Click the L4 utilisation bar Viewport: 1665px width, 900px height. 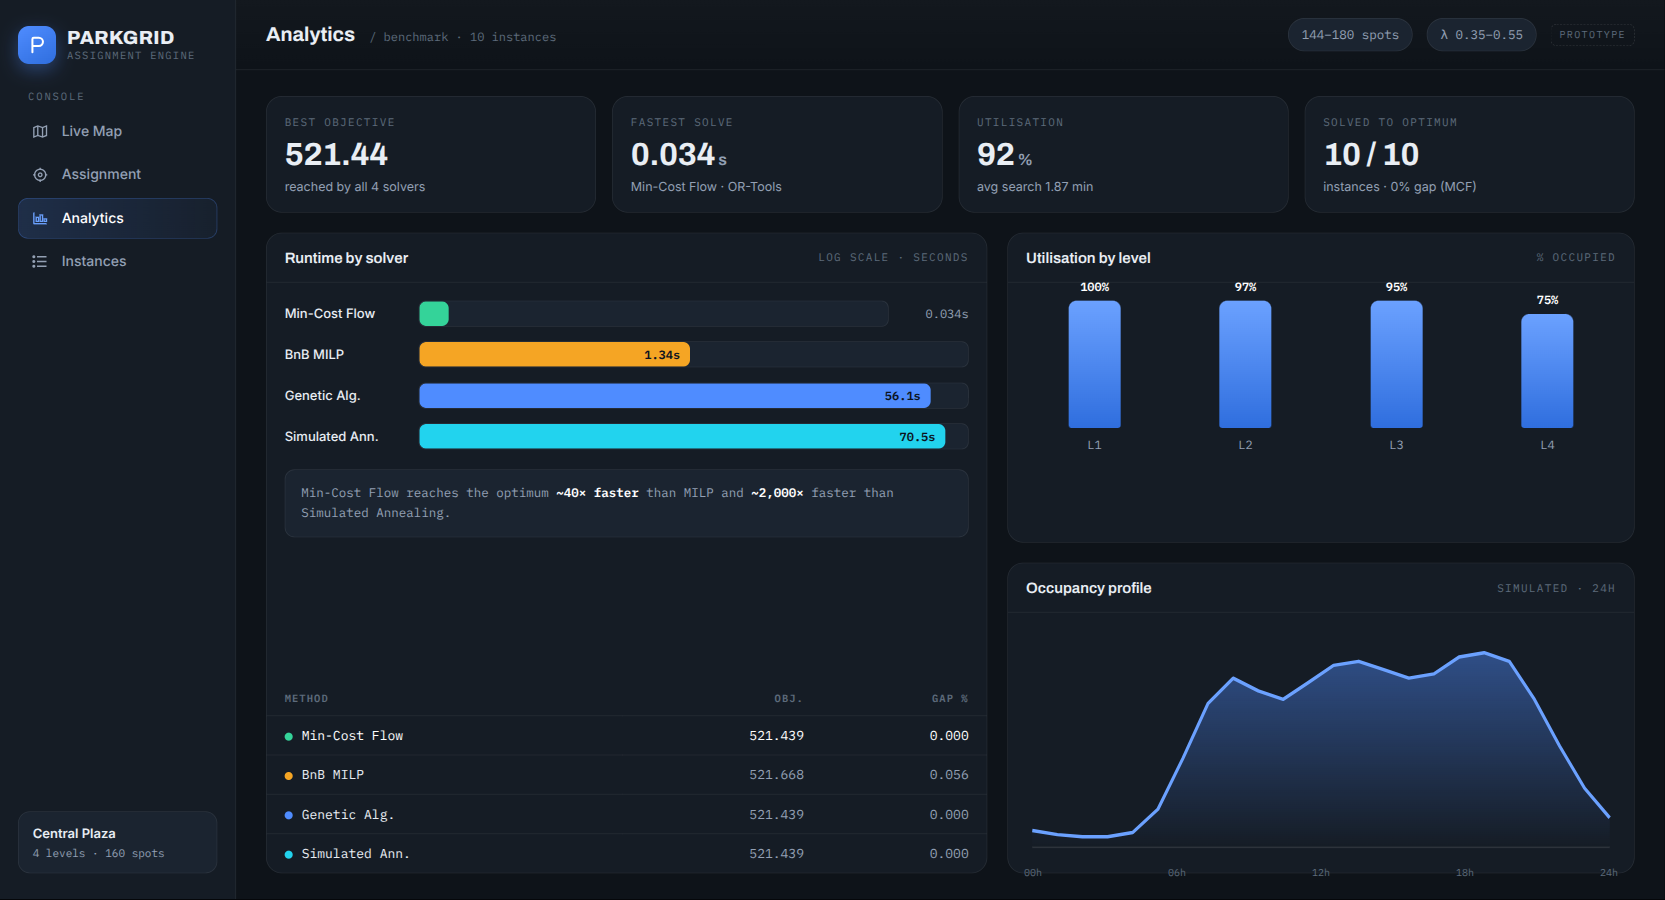(x=1547, y=371)
